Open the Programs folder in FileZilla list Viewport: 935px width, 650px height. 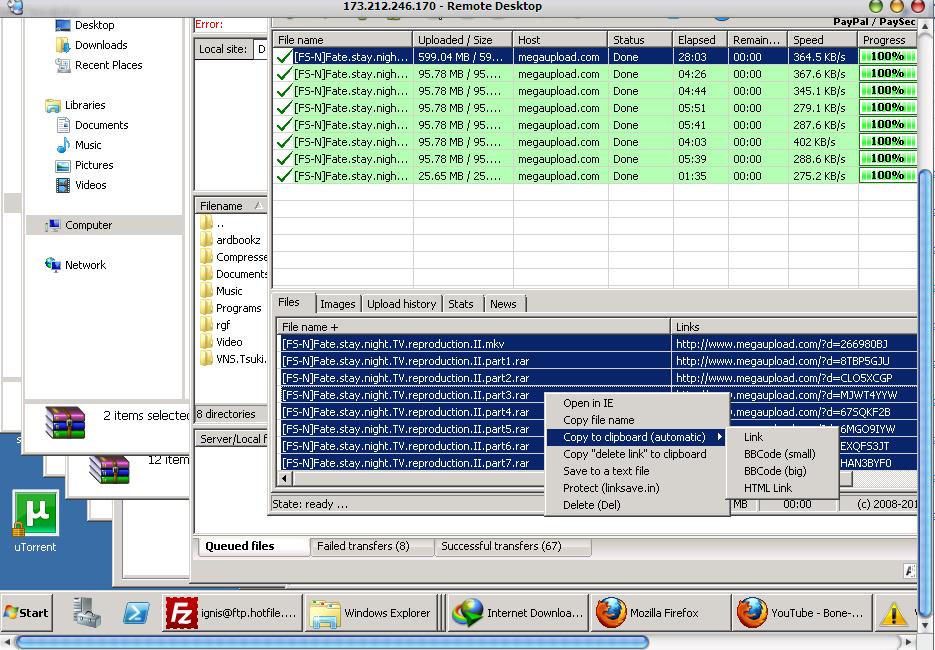point(230,308)
